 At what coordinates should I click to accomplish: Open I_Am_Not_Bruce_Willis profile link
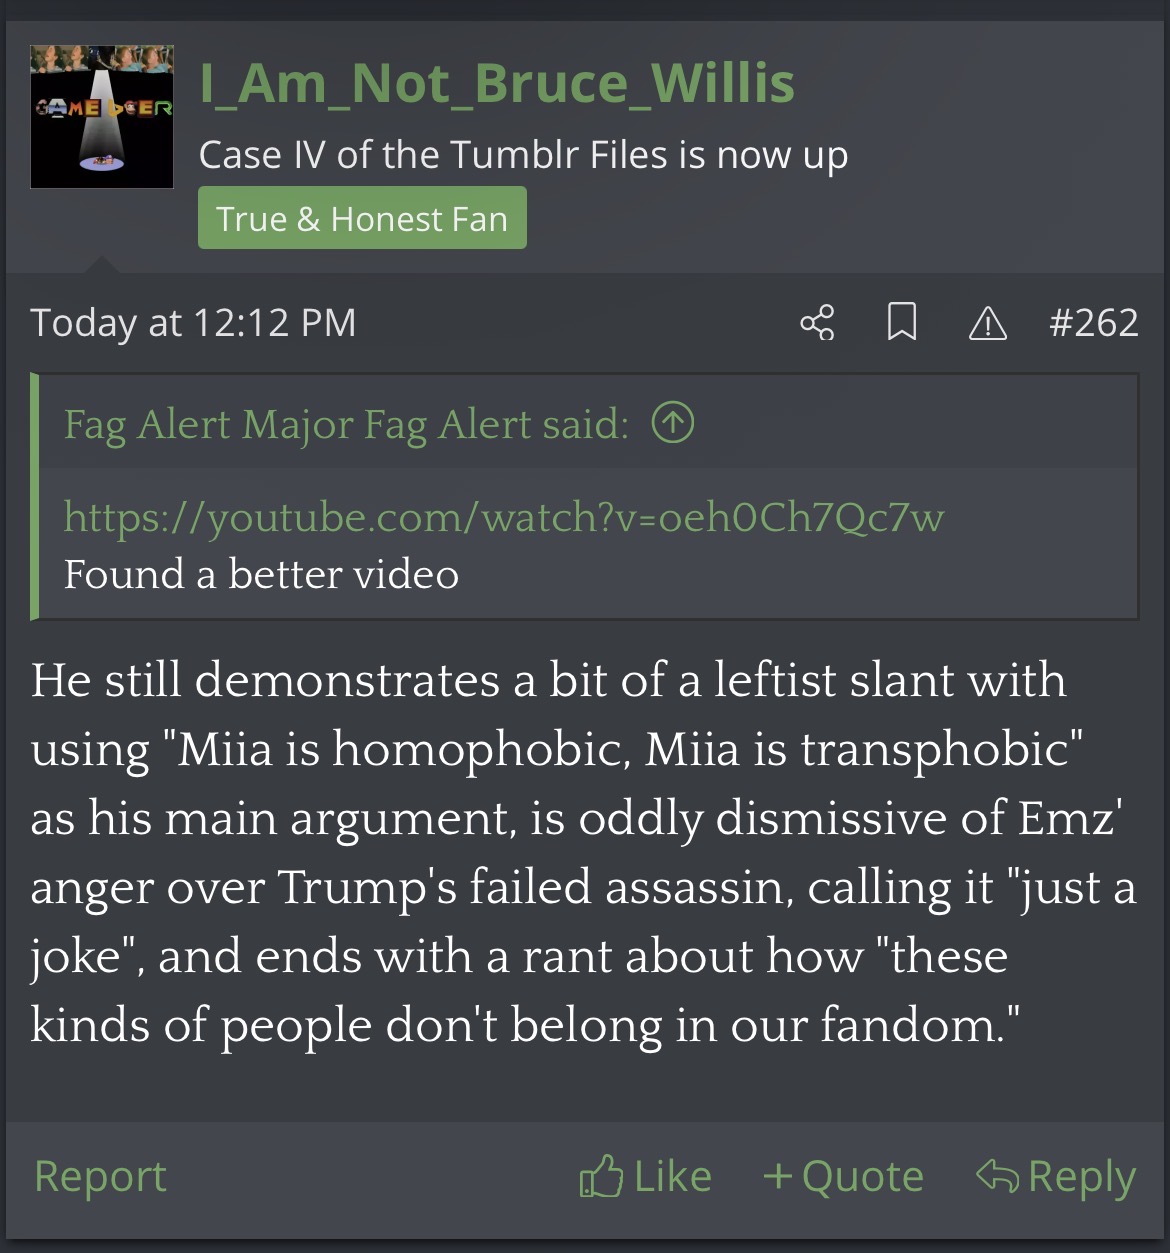click(x=497, y=83)
